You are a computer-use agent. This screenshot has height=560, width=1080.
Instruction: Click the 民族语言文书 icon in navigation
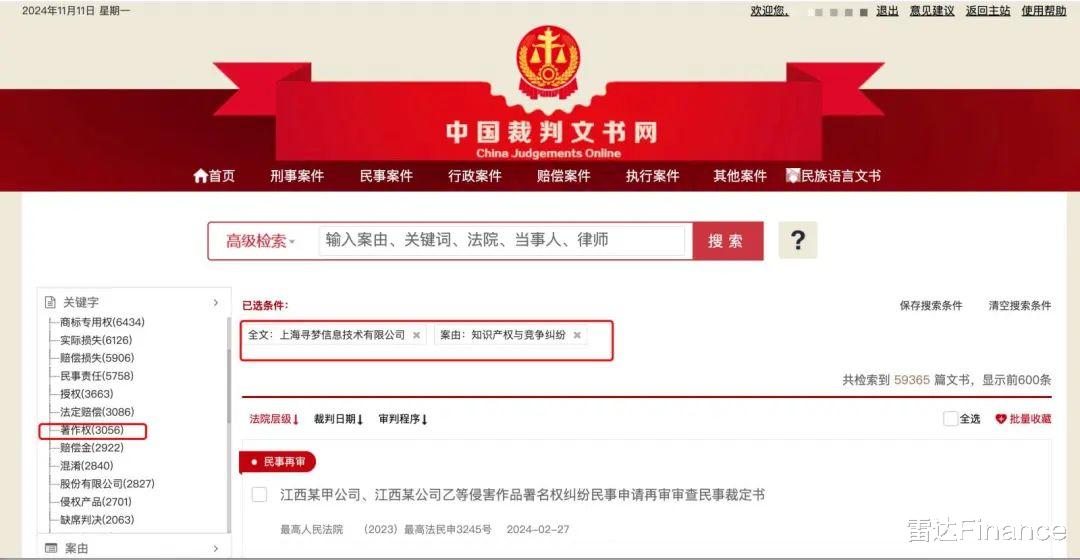pos(793,176)
